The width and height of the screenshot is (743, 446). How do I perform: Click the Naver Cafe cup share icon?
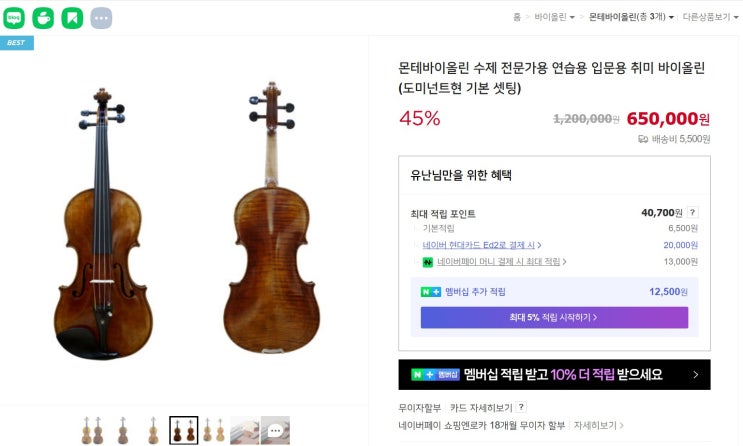(43, 17)
